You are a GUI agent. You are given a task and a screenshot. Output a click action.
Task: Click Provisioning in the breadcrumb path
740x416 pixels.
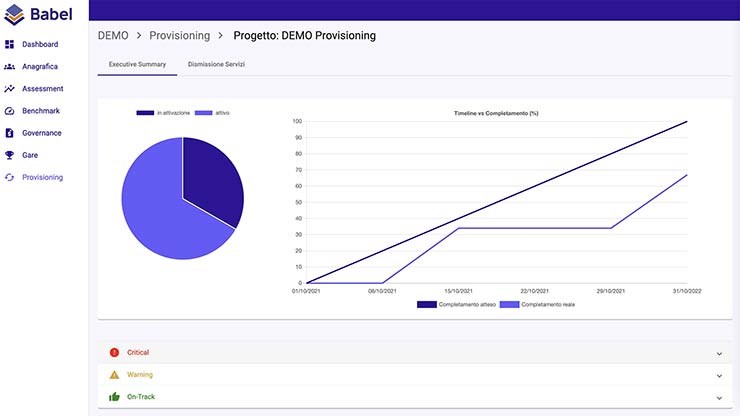point(180,36)
